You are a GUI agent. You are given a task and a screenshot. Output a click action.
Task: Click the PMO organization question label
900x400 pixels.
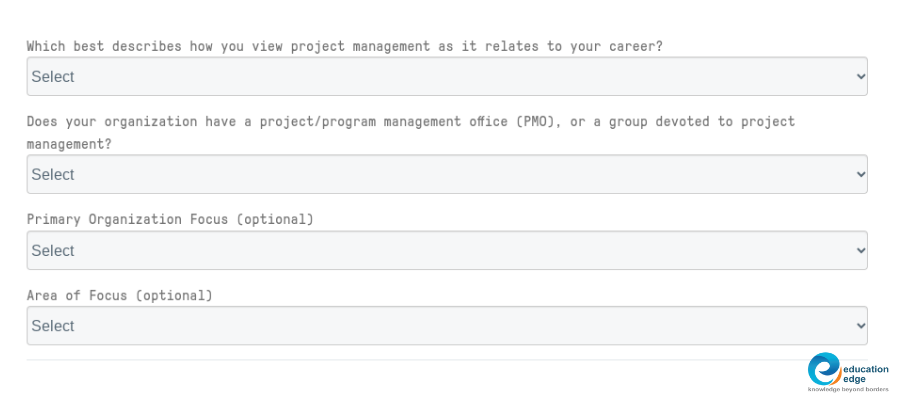click(410, 122)
